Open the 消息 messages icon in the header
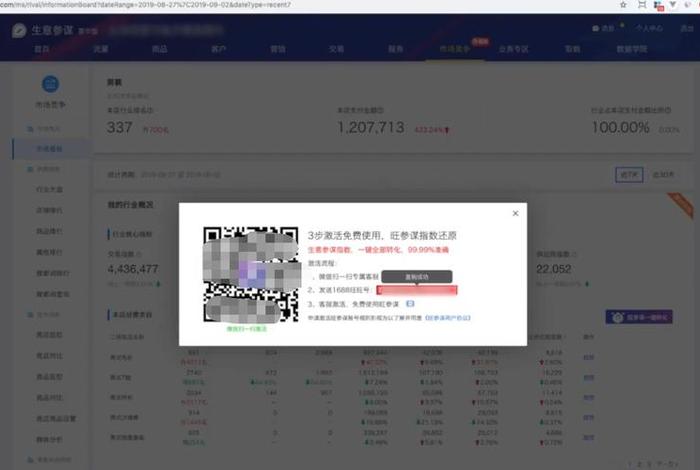The height and width of the screenshot is (470, 700). click(604, 29)
